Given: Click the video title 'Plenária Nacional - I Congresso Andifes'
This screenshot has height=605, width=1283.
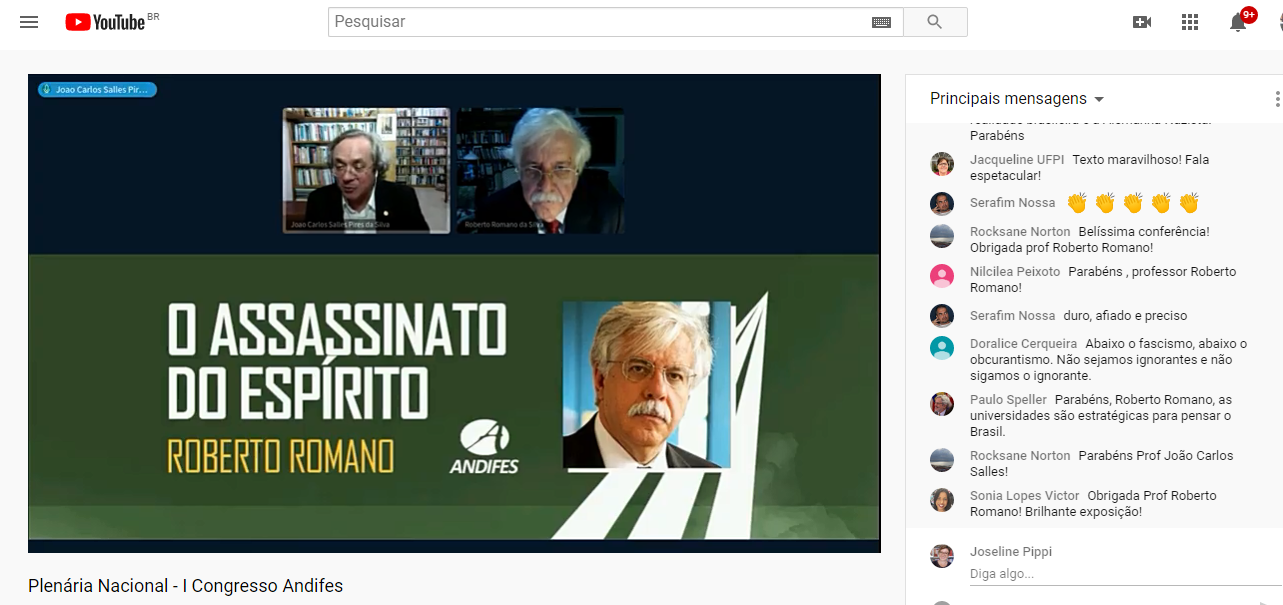Looking at the screenshot, I should 186,586.
